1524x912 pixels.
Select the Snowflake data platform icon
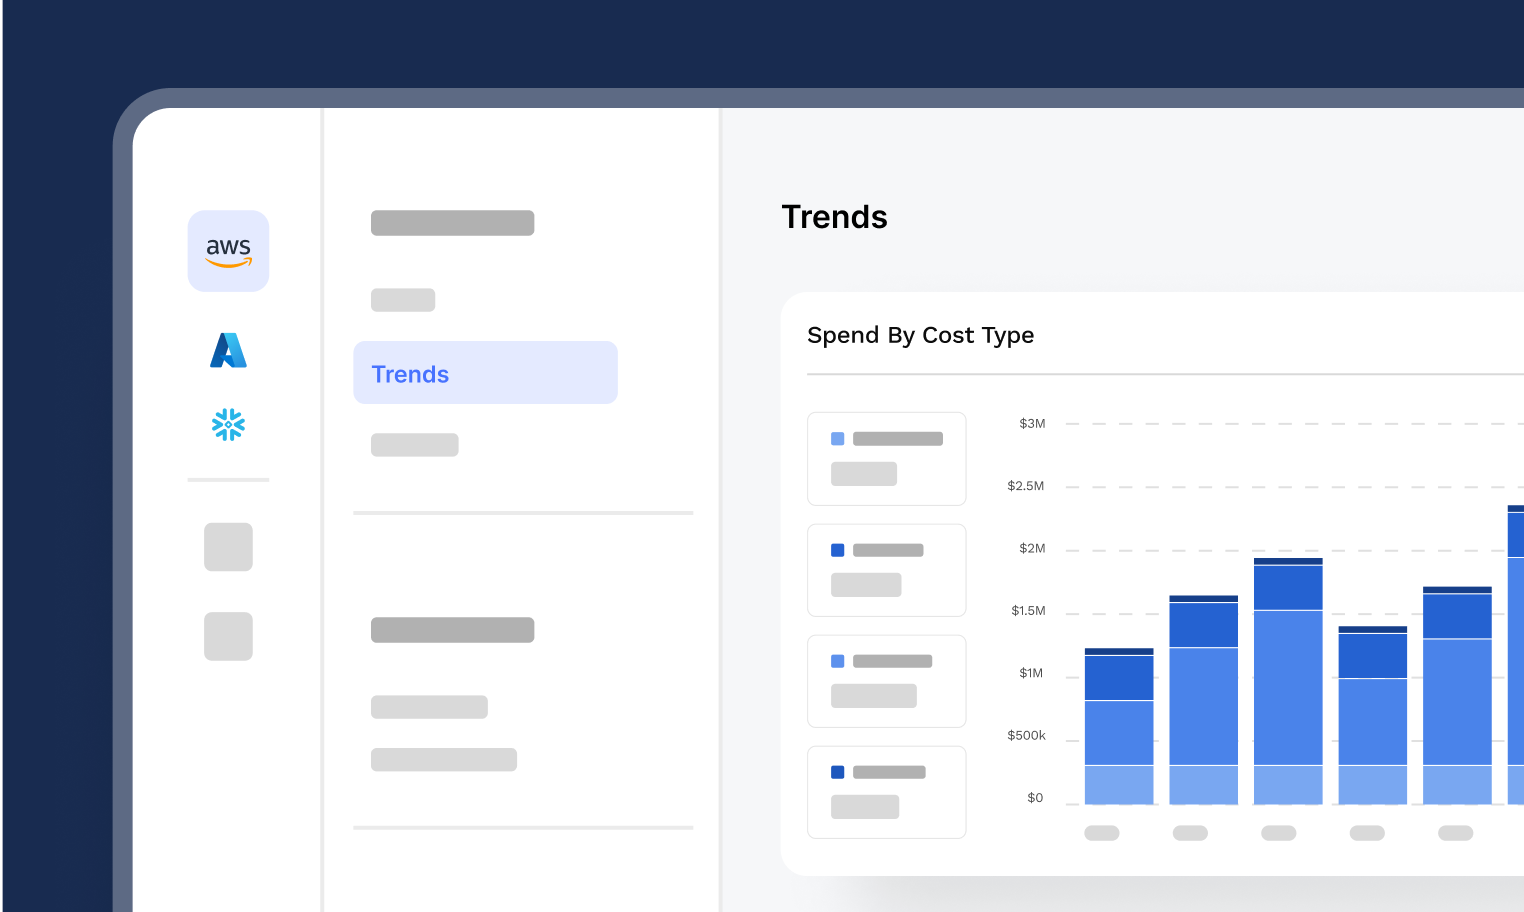click(228, 424)
